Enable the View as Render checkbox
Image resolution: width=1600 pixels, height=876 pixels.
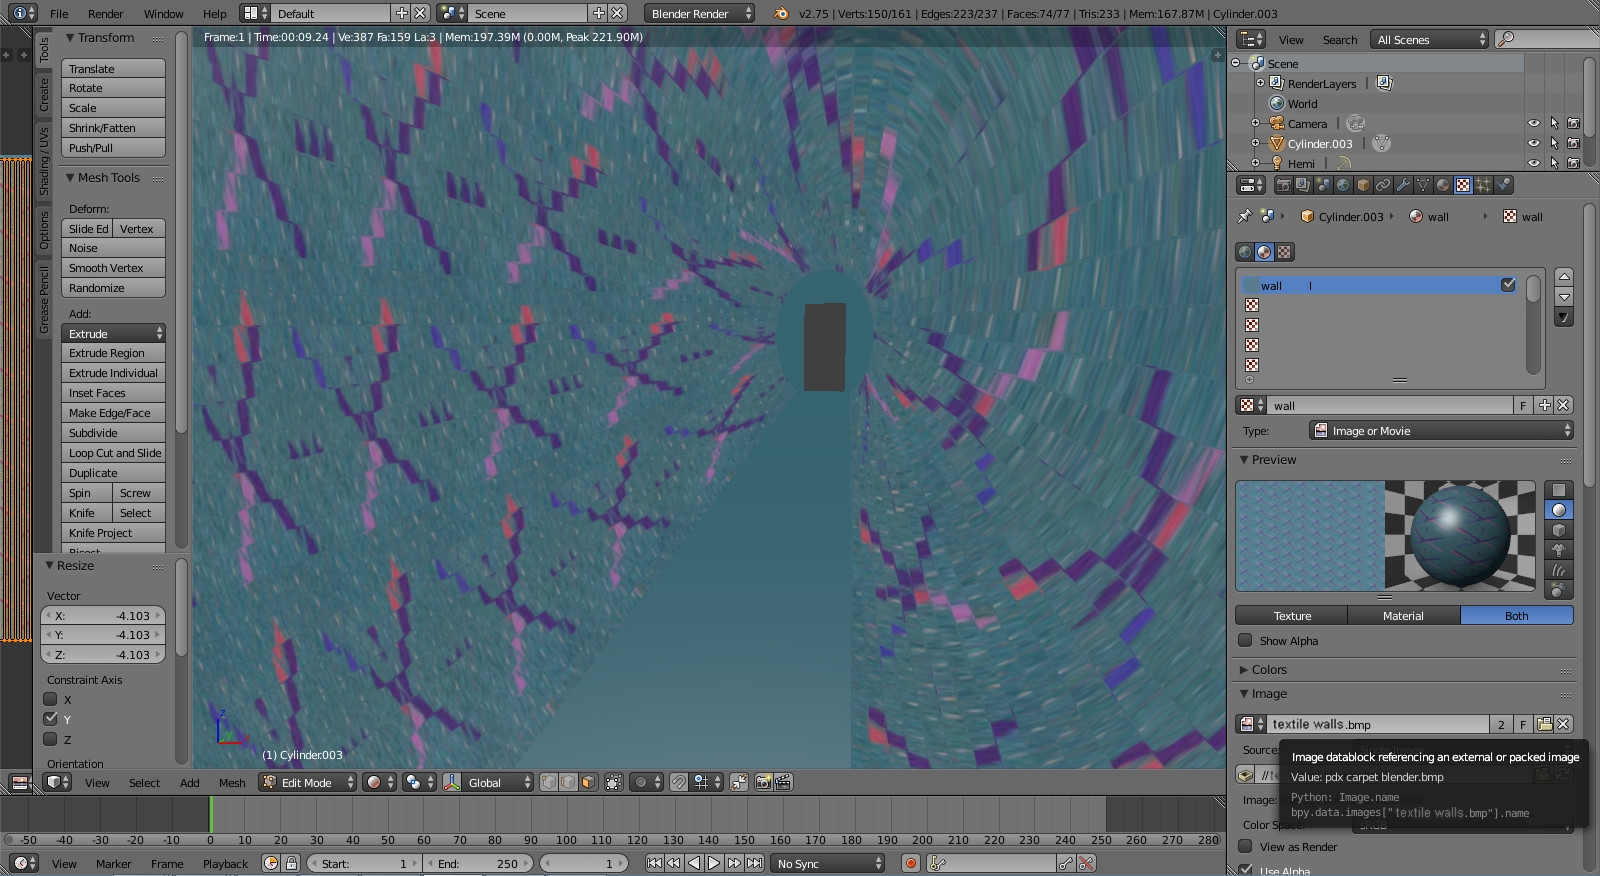(x=1245, y=846)
